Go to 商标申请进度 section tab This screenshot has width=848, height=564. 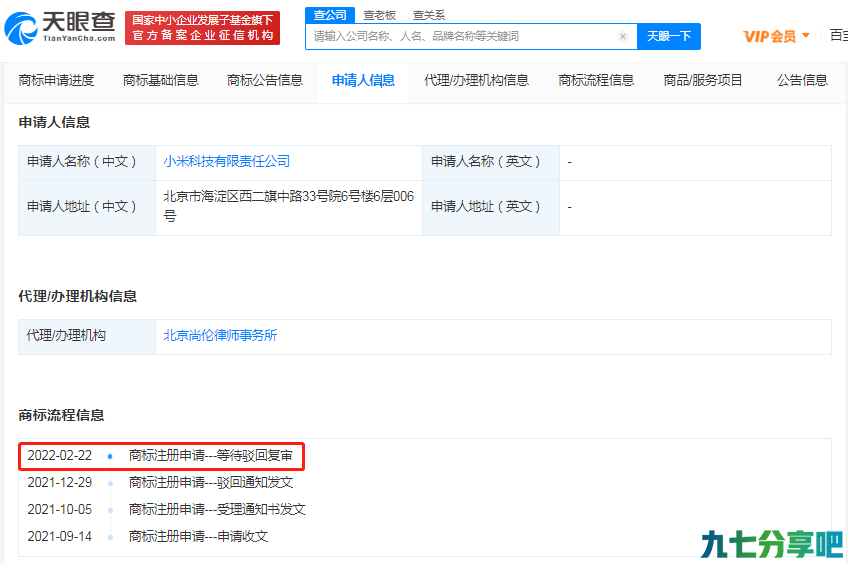pos(56,81)
